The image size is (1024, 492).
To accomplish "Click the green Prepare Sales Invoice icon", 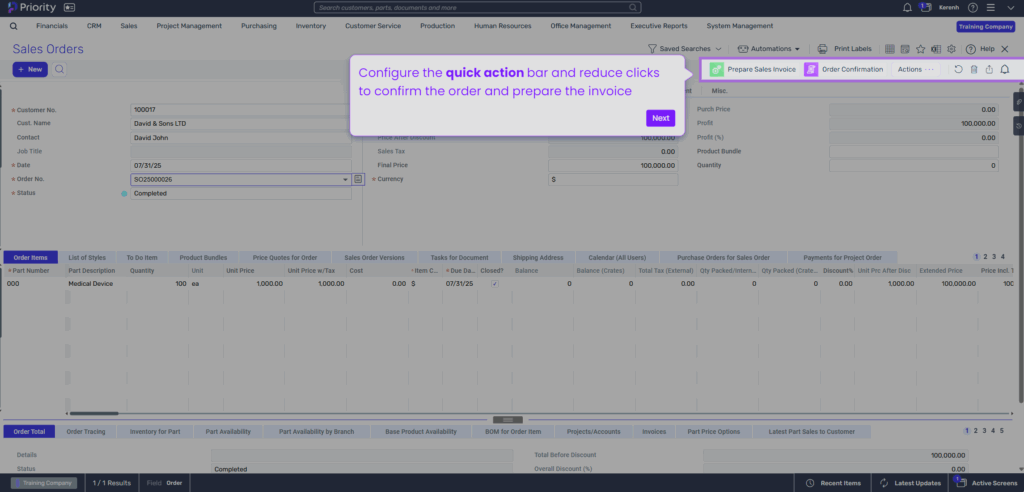I will [717, 69].
